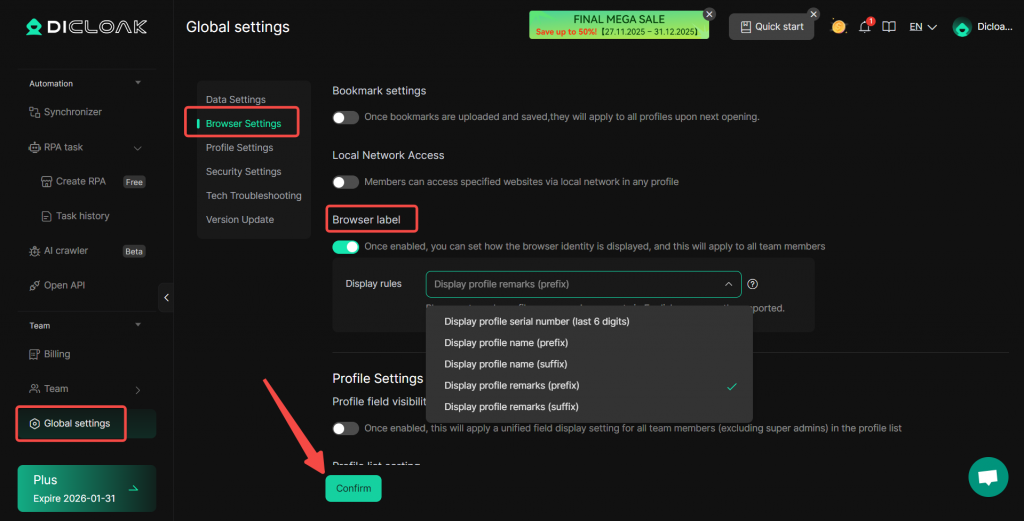Click the help question mark icon
1024x521 pixels.
pyautogui.click(x=753, y=284)
